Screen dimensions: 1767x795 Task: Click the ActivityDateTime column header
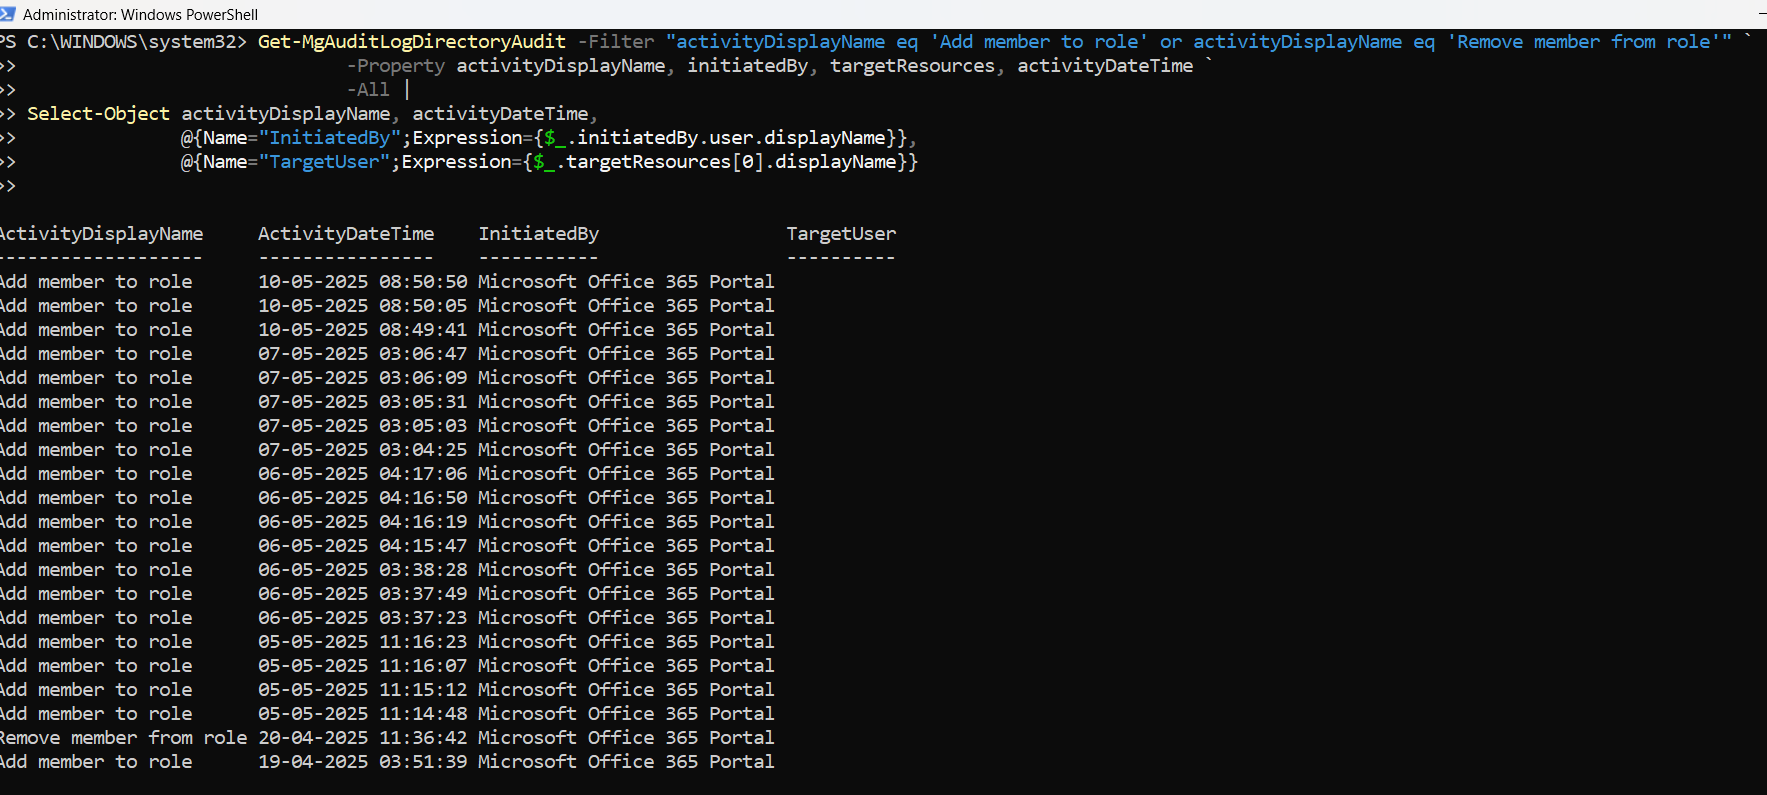(346, 234)
